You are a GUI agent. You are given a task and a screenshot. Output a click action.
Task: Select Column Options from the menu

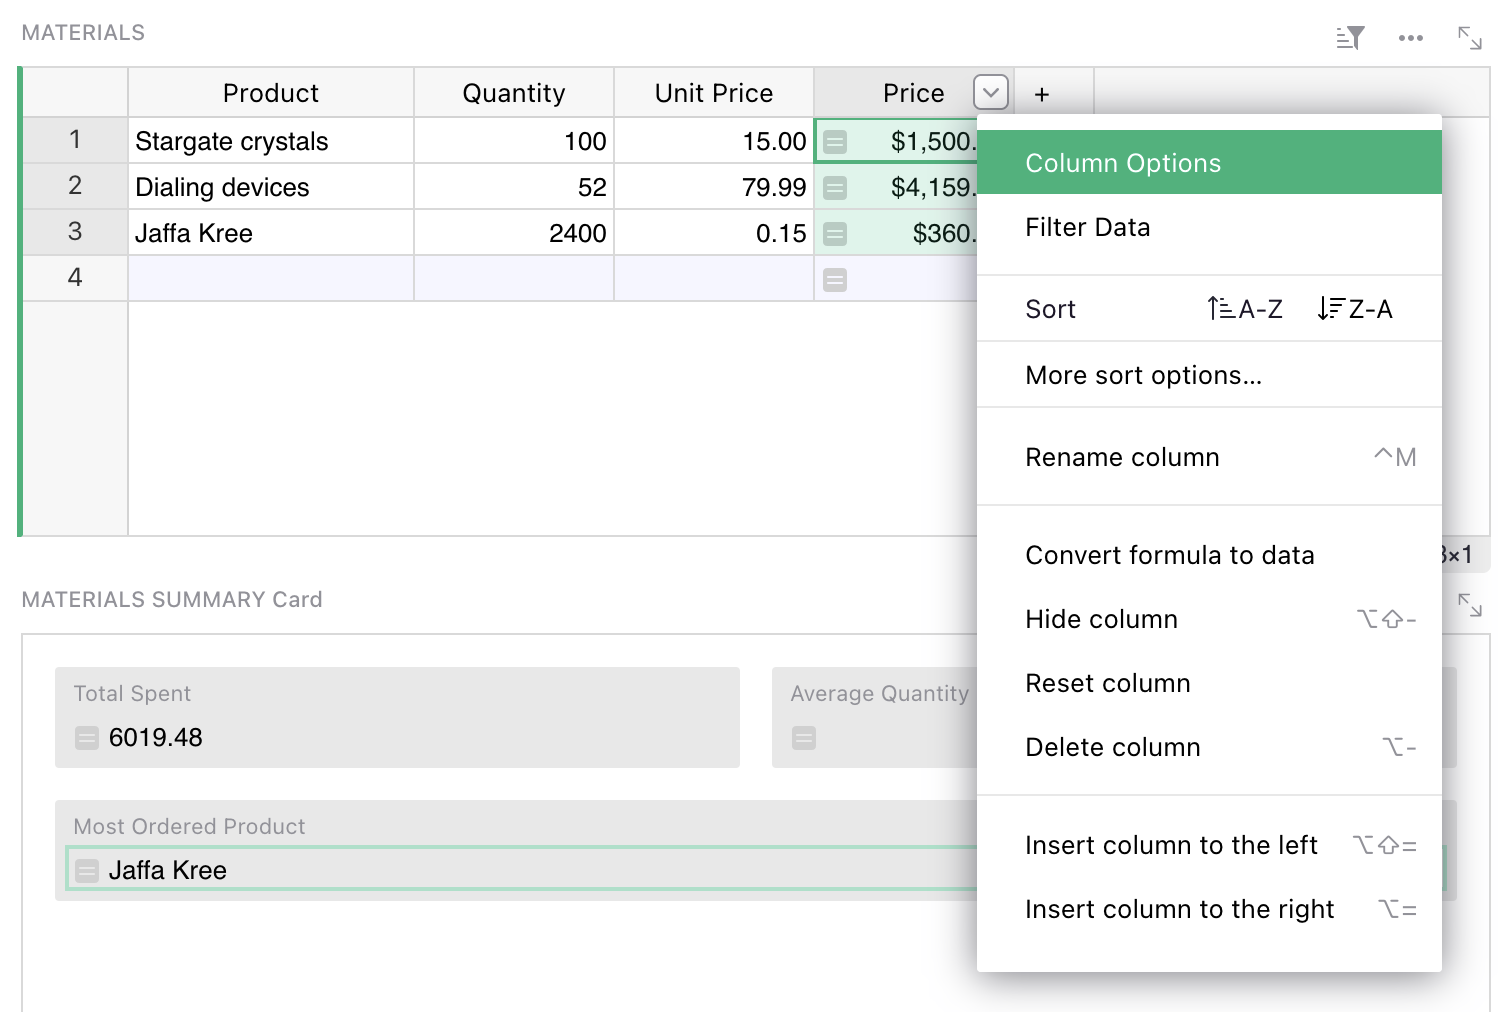1122,163
